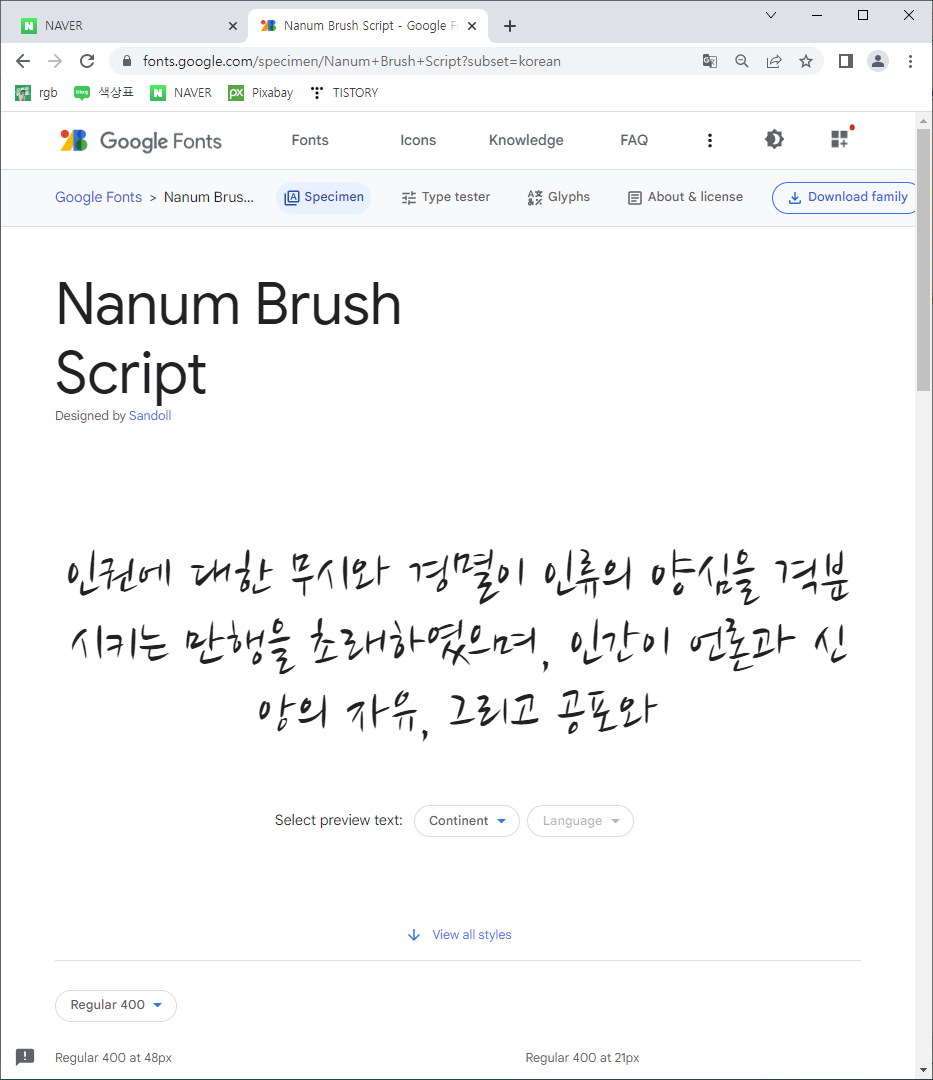Go to Icons in top navigation
Image resolution: width=933 pixels, height=1080 pixels.
[x=418, y=140]
